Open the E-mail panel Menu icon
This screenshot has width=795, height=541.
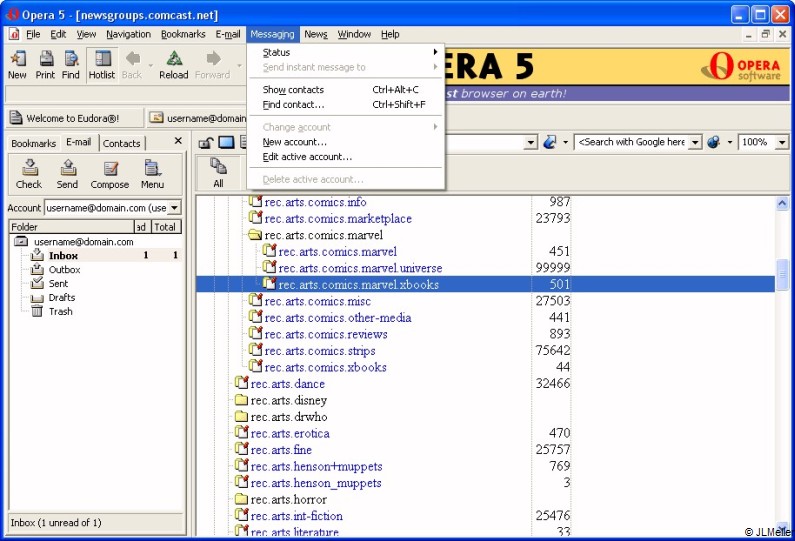152,174
